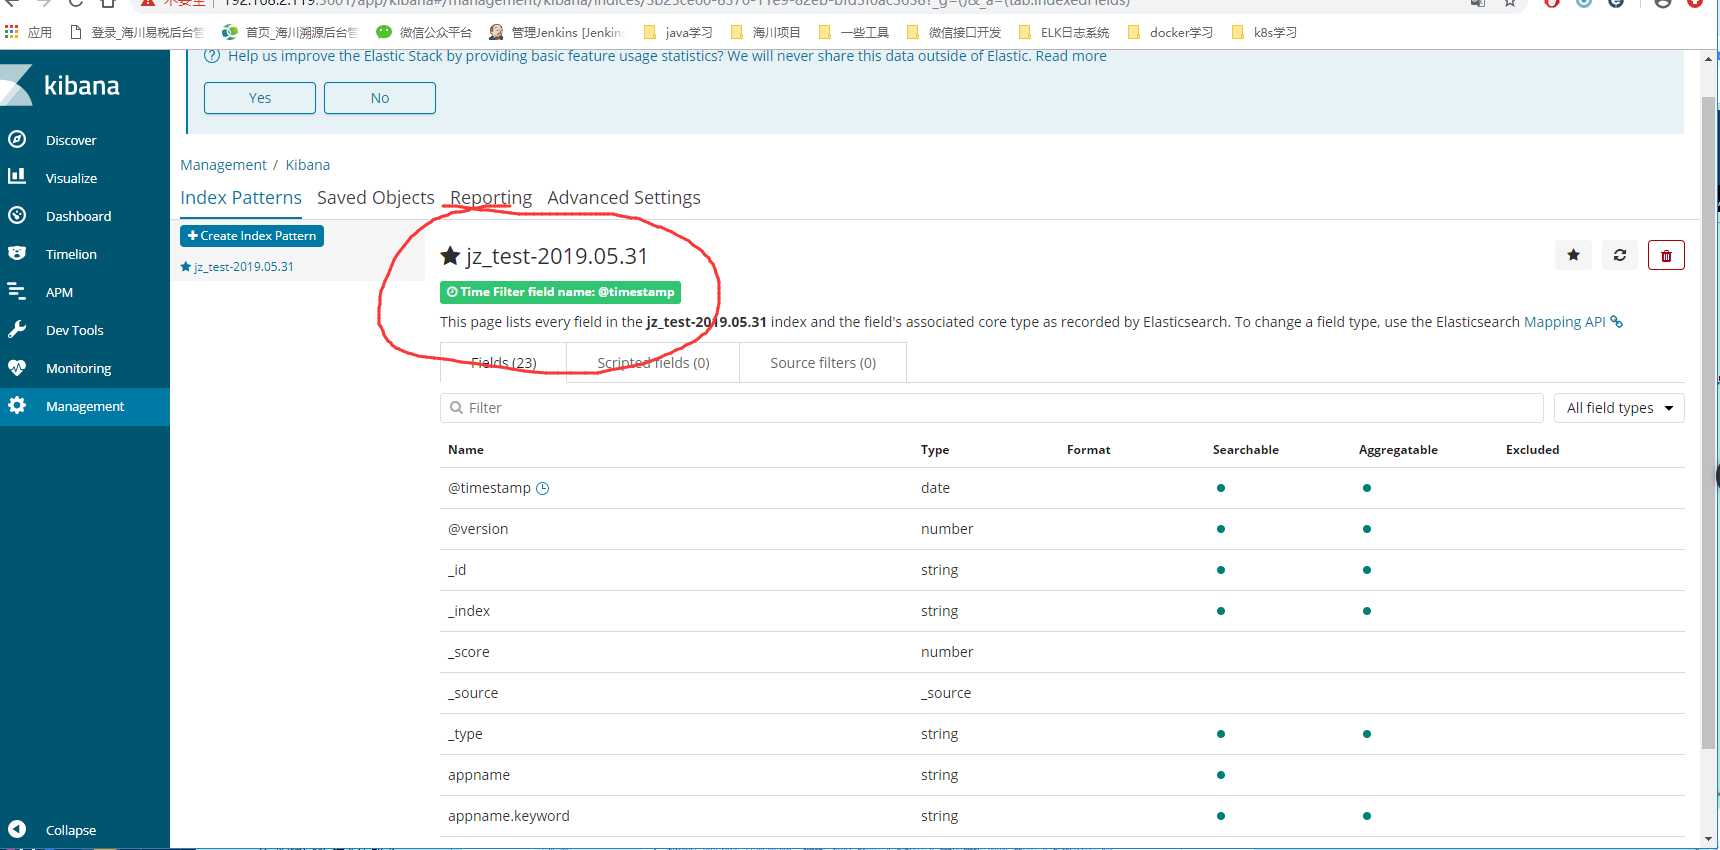This screenshot has width=1720, height=850.
Task: Open the 一些工具 bookmark folder
Action: 853,32
